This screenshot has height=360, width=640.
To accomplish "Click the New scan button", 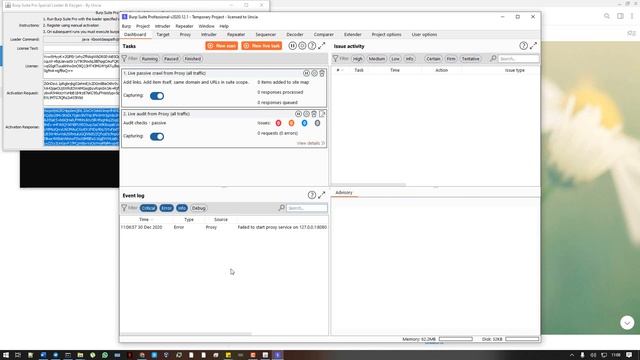I will 222,46.
